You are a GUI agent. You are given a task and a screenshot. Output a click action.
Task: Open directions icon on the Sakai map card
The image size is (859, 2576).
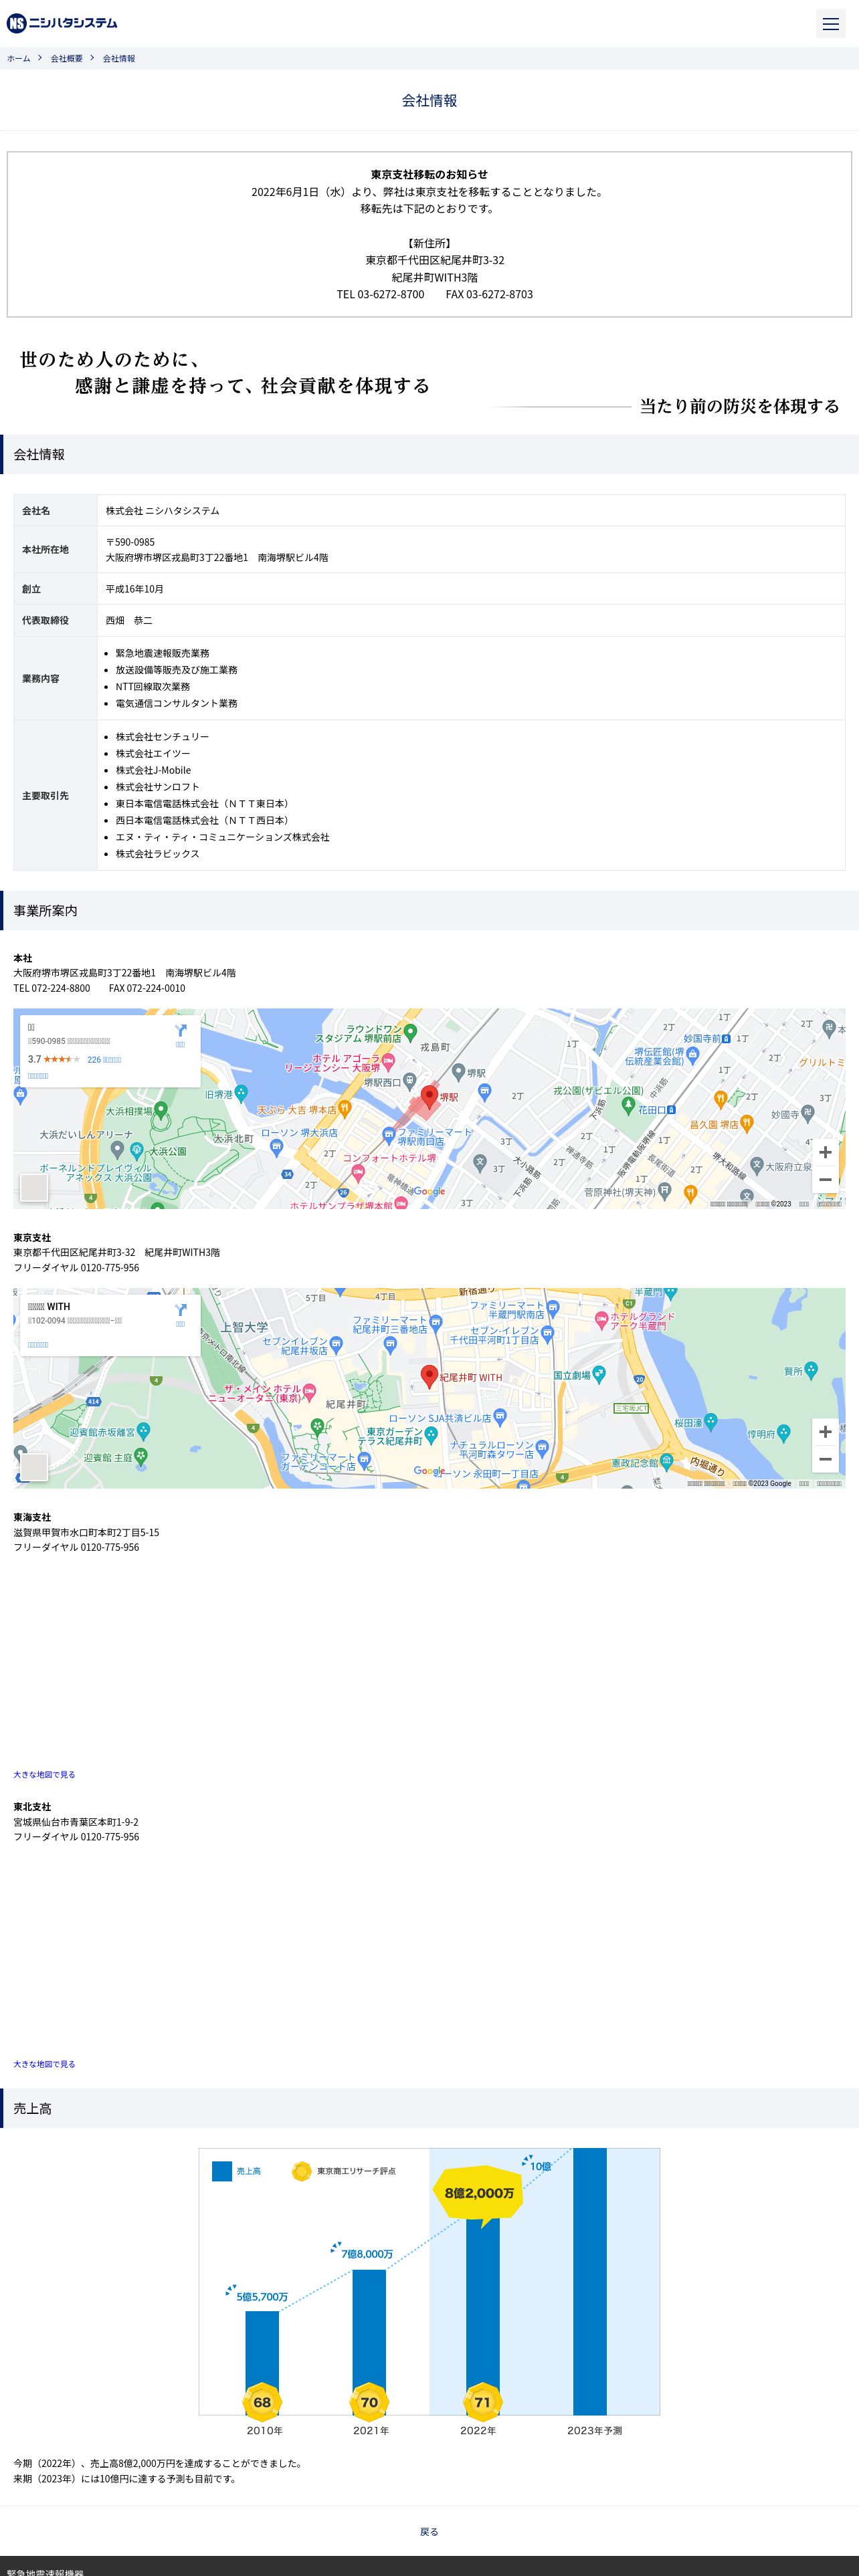(180, 1030)
